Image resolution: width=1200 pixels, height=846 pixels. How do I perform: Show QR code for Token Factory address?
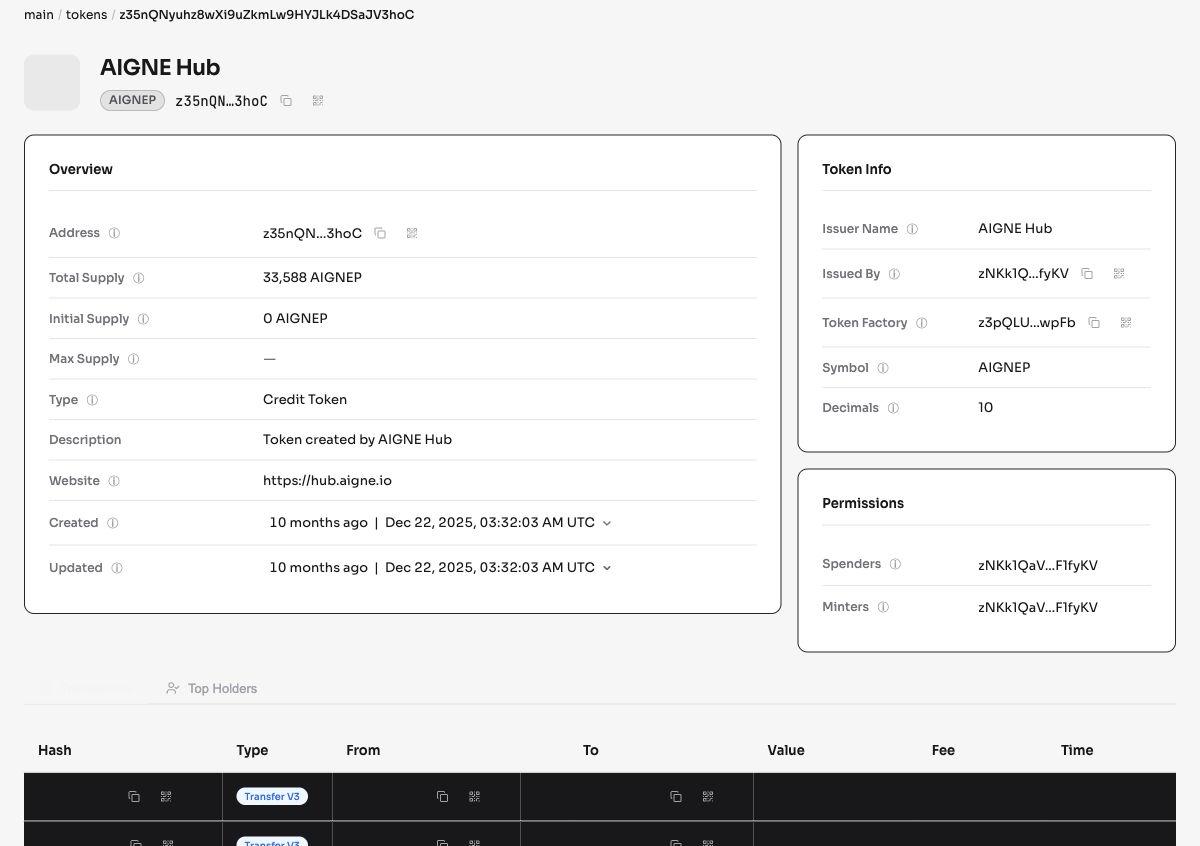tap(1126, 323)
